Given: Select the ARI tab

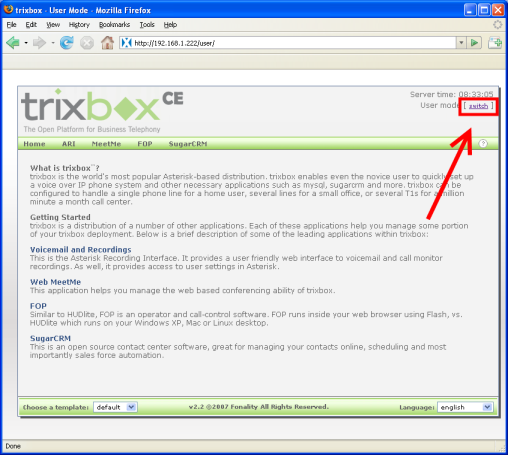Looking at the screenshot, I should click(68, 144).
